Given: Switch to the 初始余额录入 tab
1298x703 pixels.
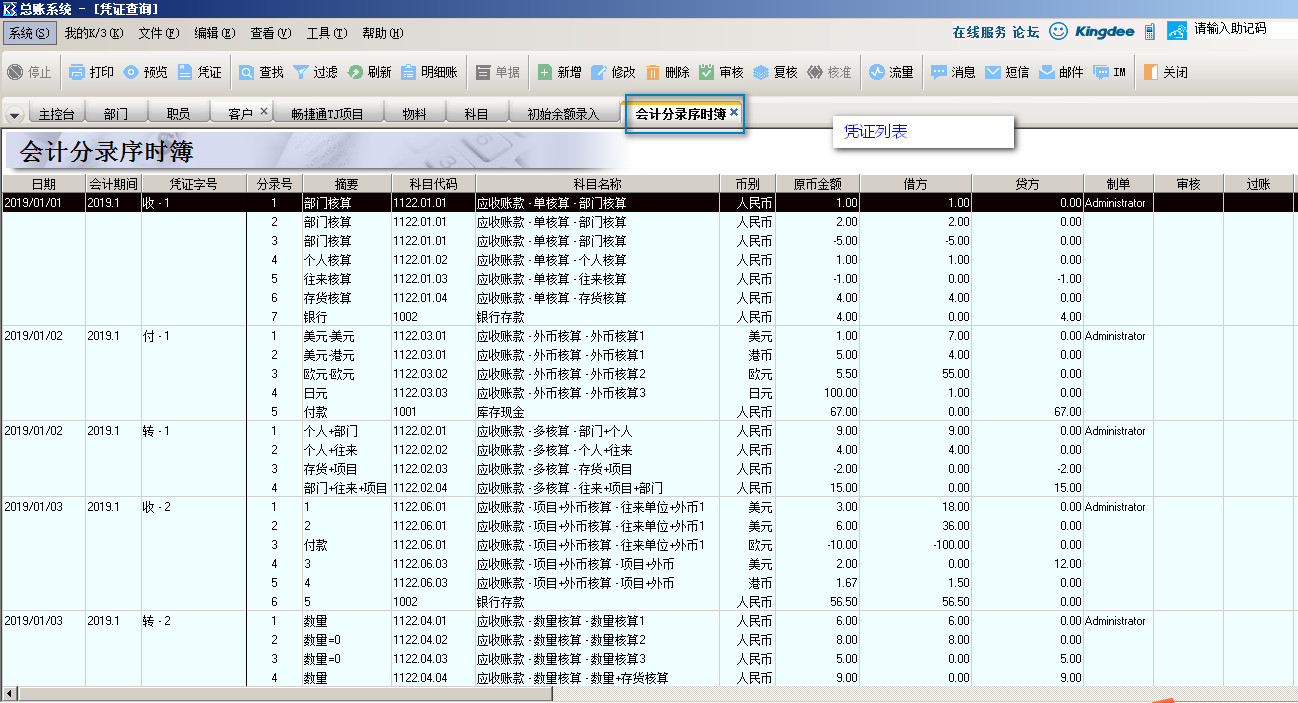Looking at the screenshot, I should point(562,114).
